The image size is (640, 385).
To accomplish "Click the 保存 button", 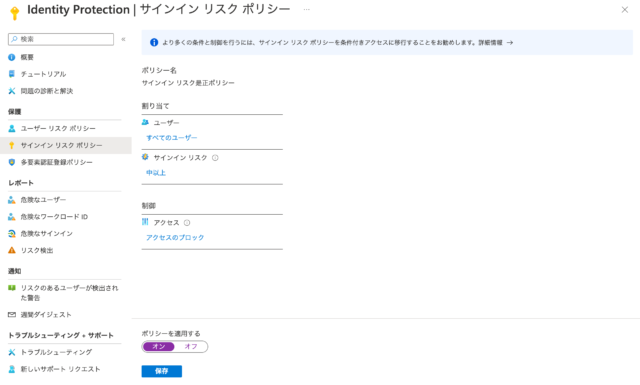I will 162,371.
